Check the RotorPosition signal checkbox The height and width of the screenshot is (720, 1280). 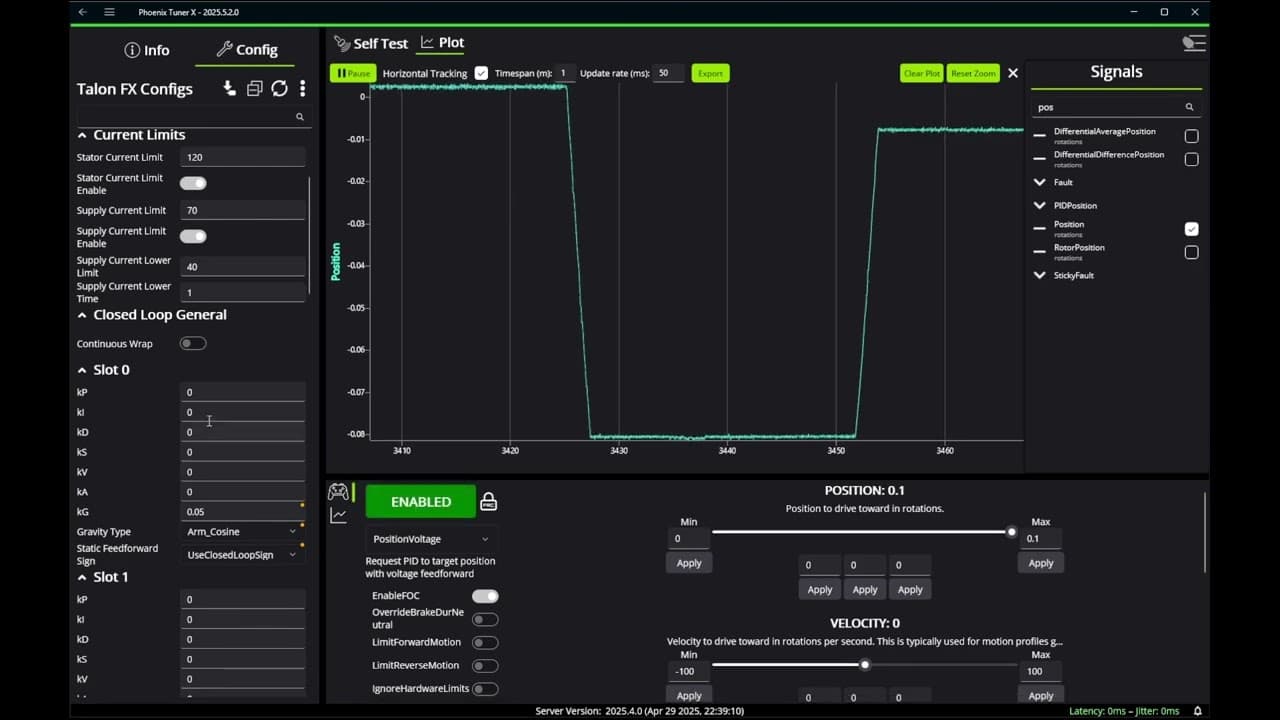(1191, 252)
